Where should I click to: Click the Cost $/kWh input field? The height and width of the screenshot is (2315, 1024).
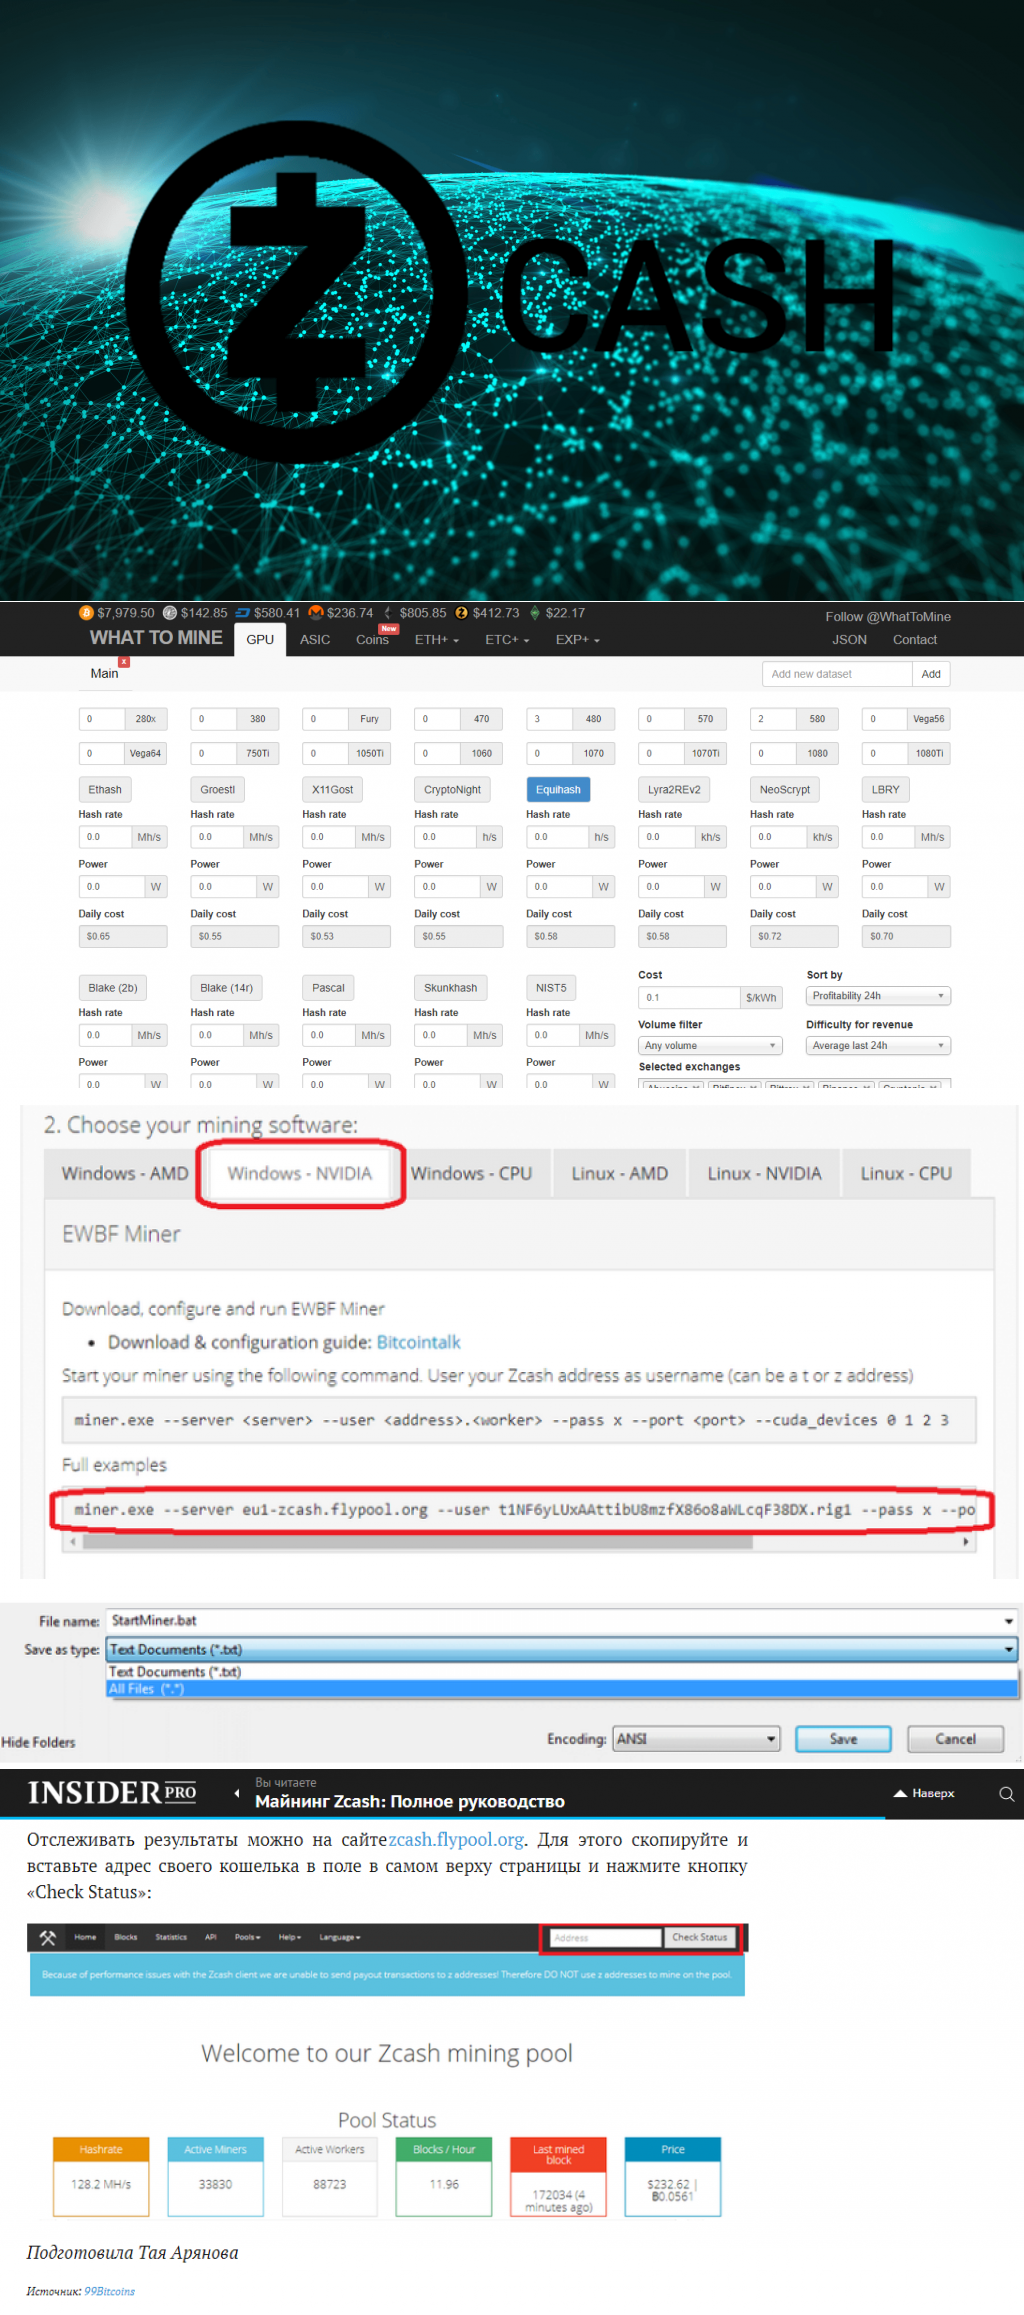[x=689, y=997]
